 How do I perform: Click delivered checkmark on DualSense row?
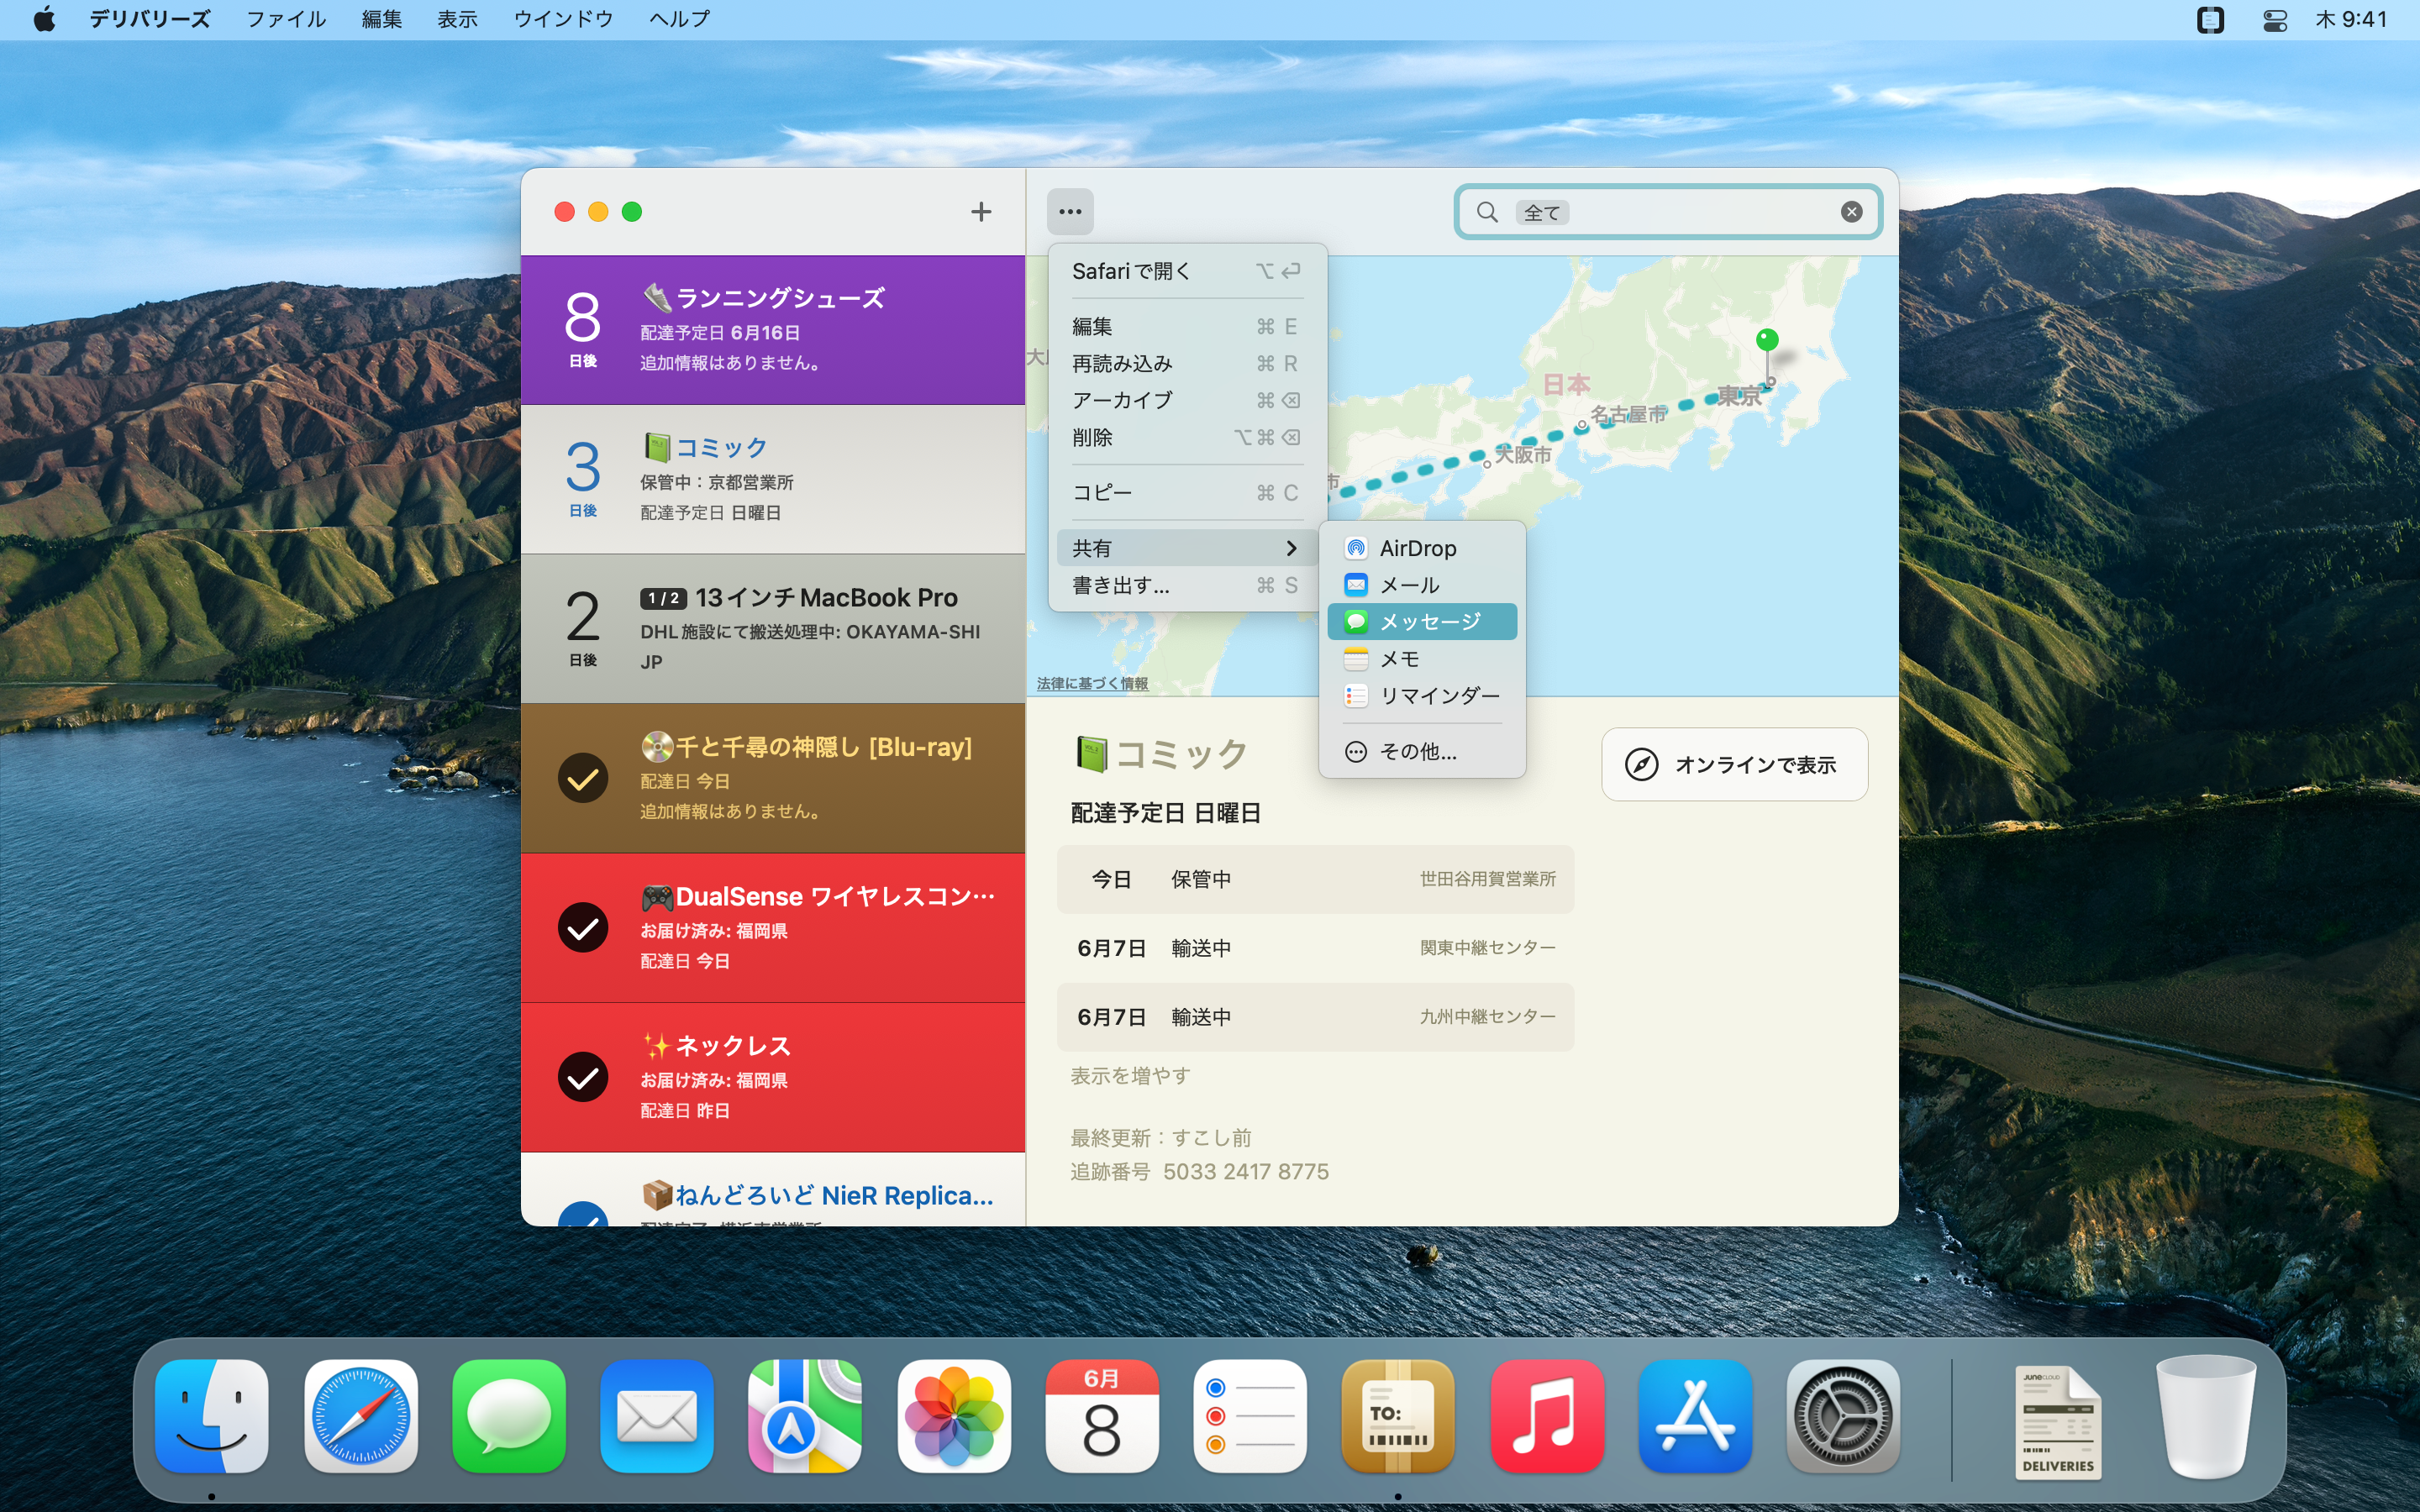pyautogui.click(x=583, y=928)
